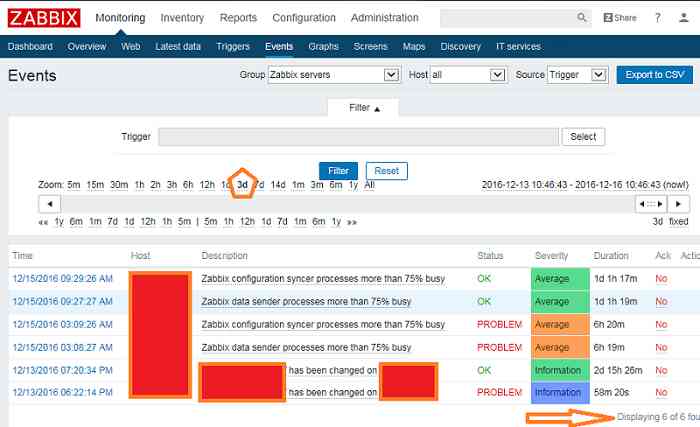The height and width of the screenshot is (427, 700).
Task: Open the Configuration menu
Action: (304, 18)
